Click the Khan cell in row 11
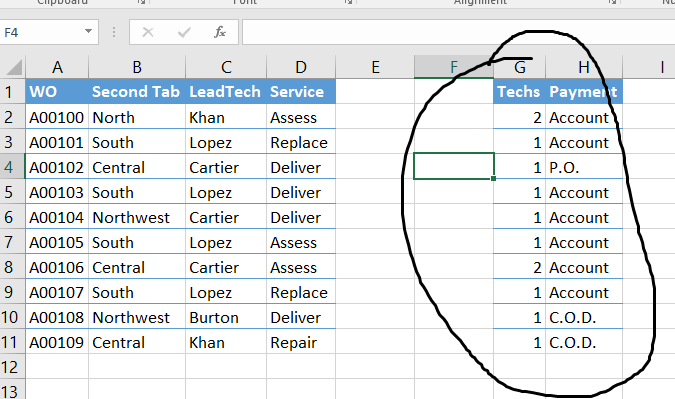675x399 pixels. coord(226,342)
